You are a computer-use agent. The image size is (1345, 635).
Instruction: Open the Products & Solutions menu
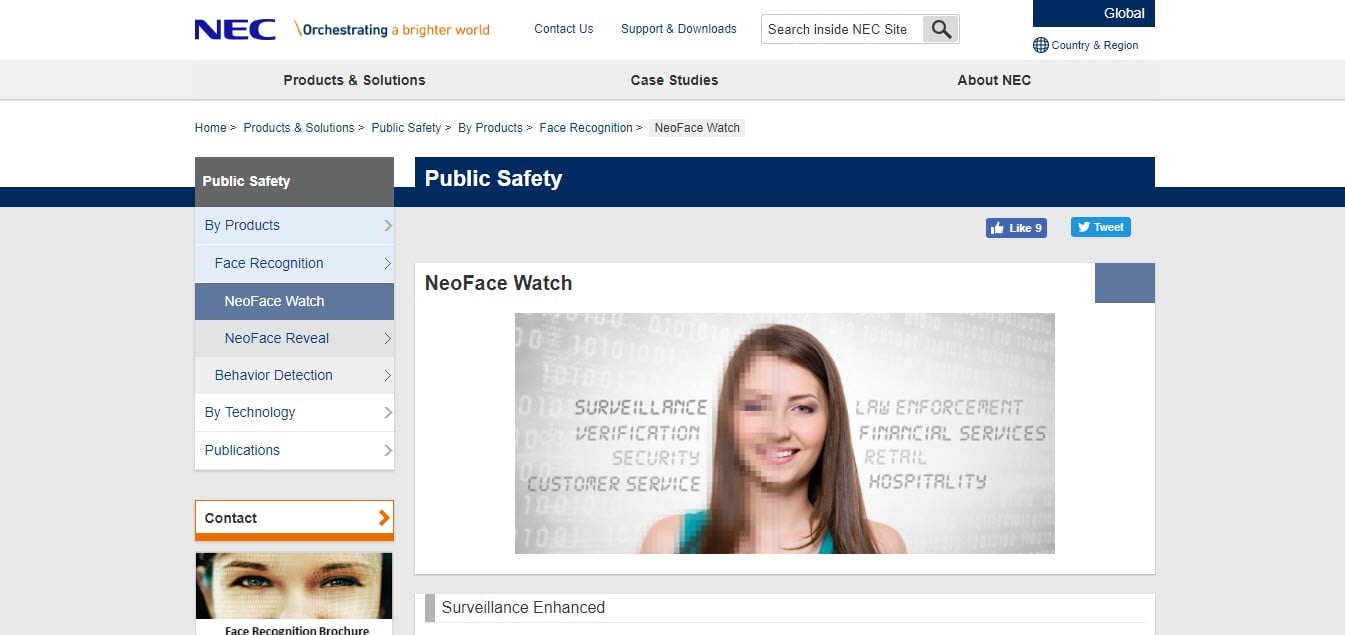tap(354, 80)
